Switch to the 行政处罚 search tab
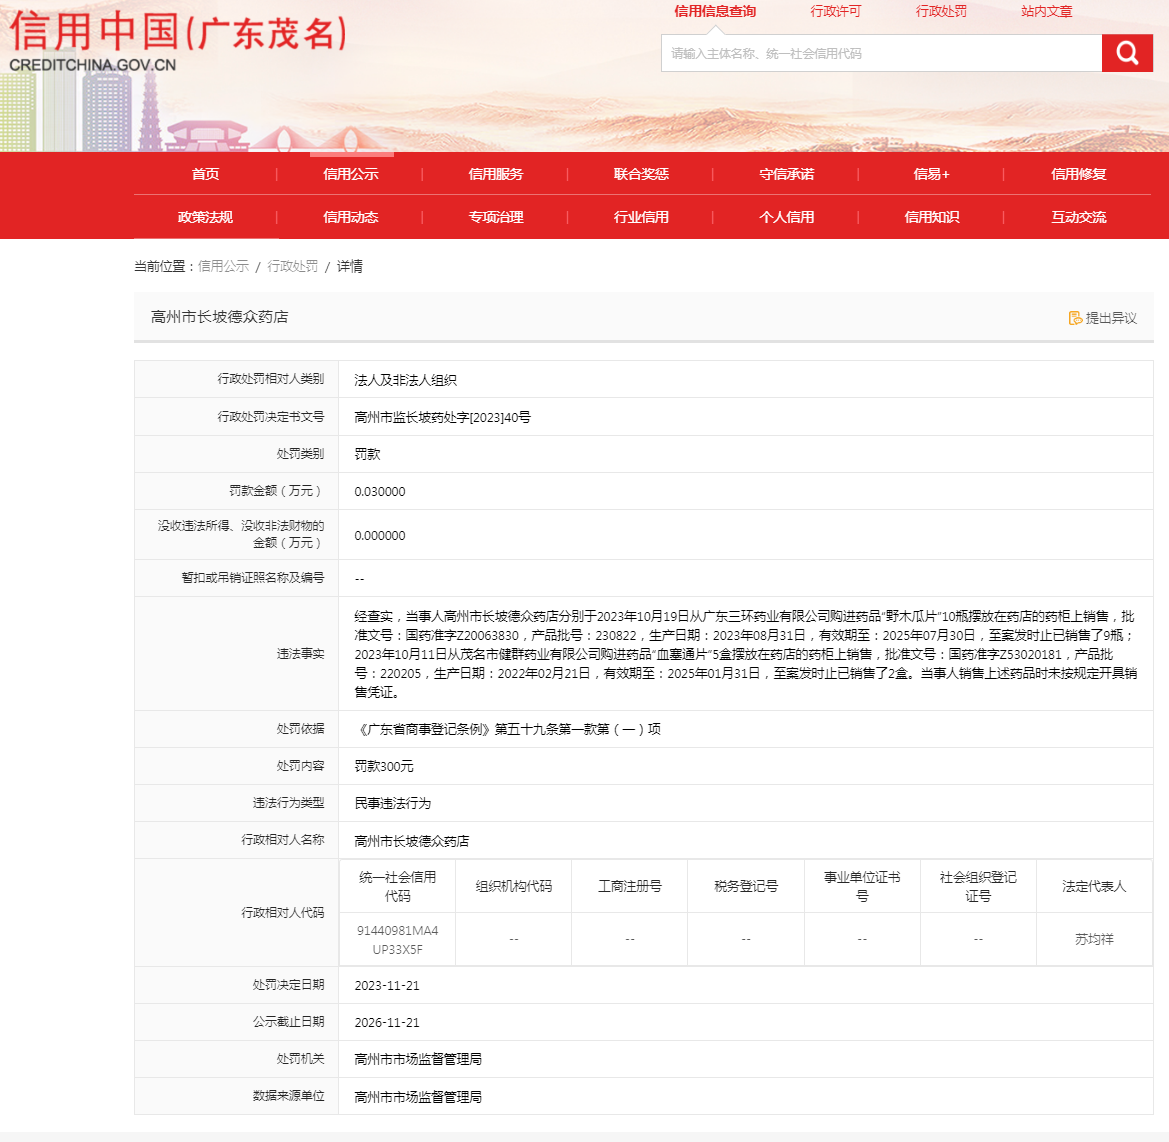 tap(941, 12)
